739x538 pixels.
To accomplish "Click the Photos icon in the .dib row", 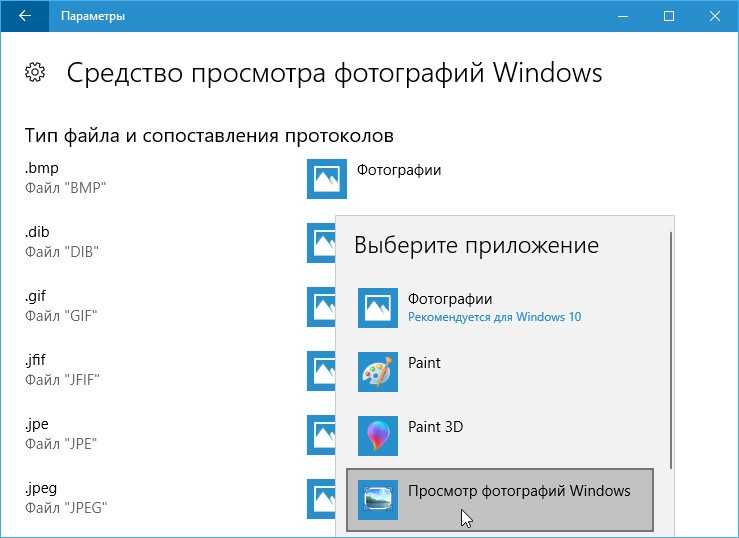I will (x=321, y=243).
